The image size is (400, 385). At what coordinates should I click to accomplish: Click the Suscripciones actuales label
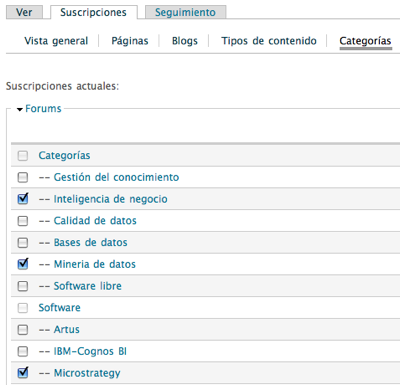62,86
